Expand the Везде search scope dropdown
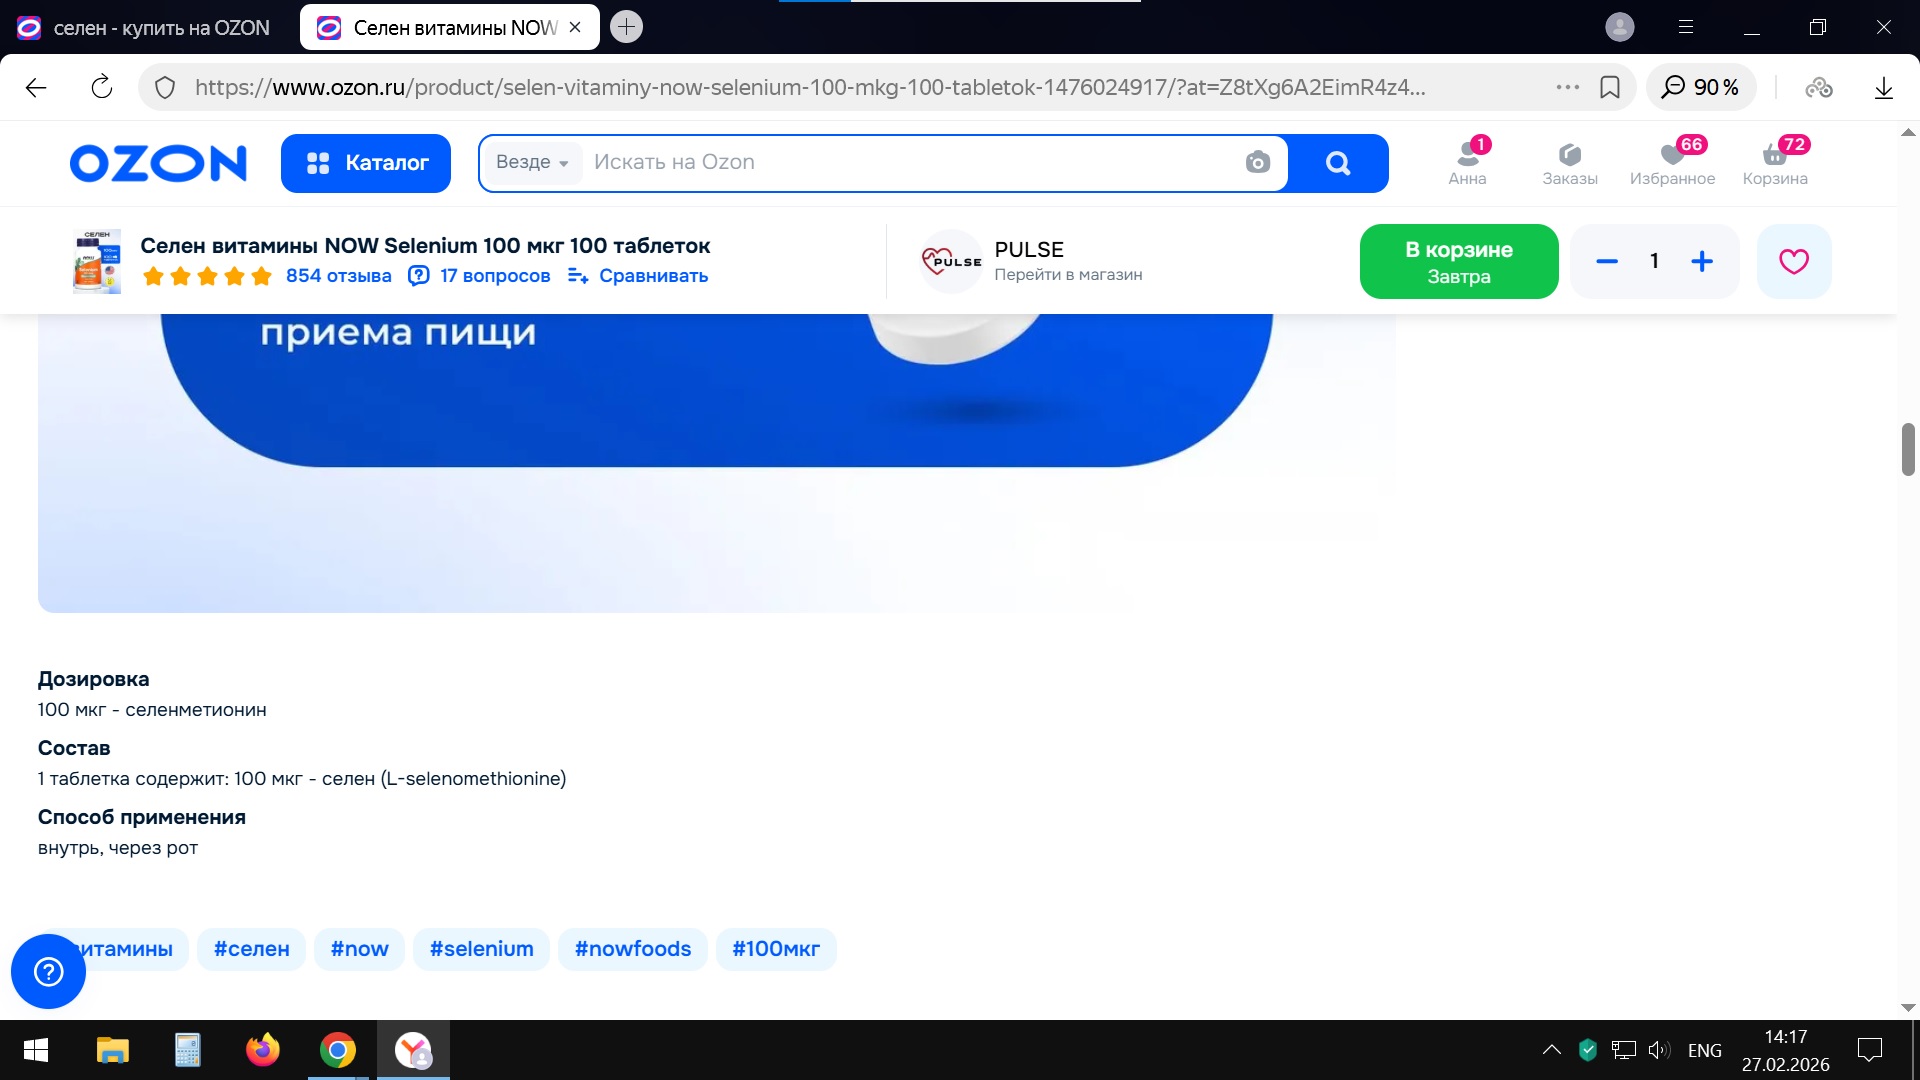 point(532,162)
